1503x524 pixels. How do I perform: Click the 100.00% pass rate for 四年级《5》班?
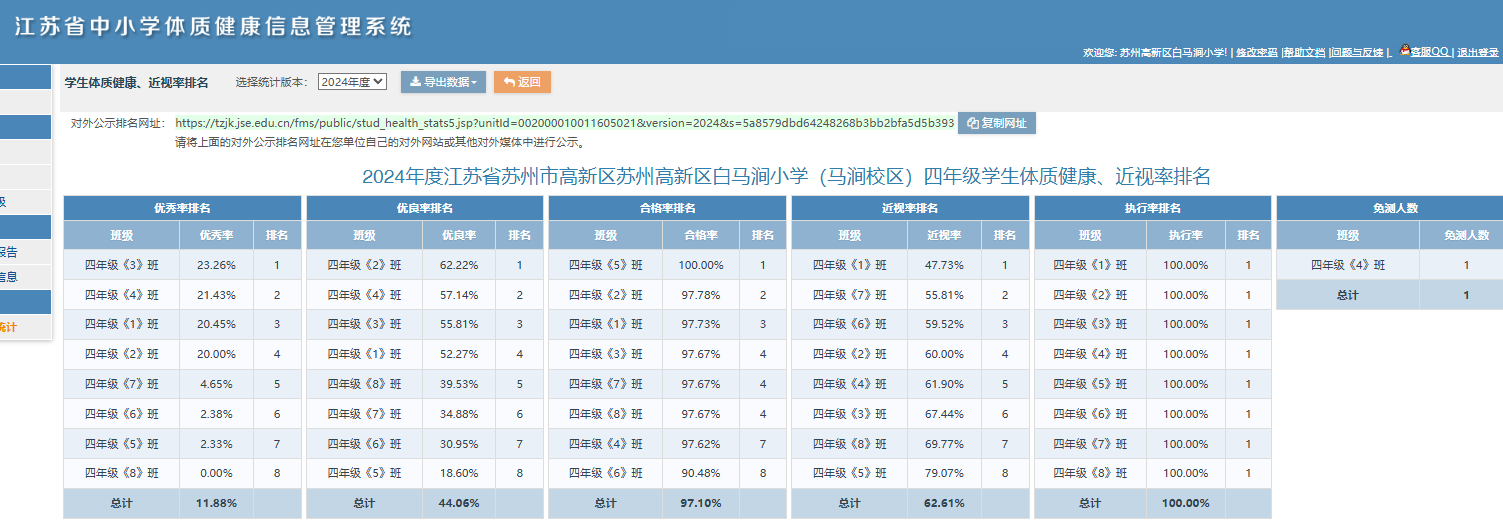point(701,265)
